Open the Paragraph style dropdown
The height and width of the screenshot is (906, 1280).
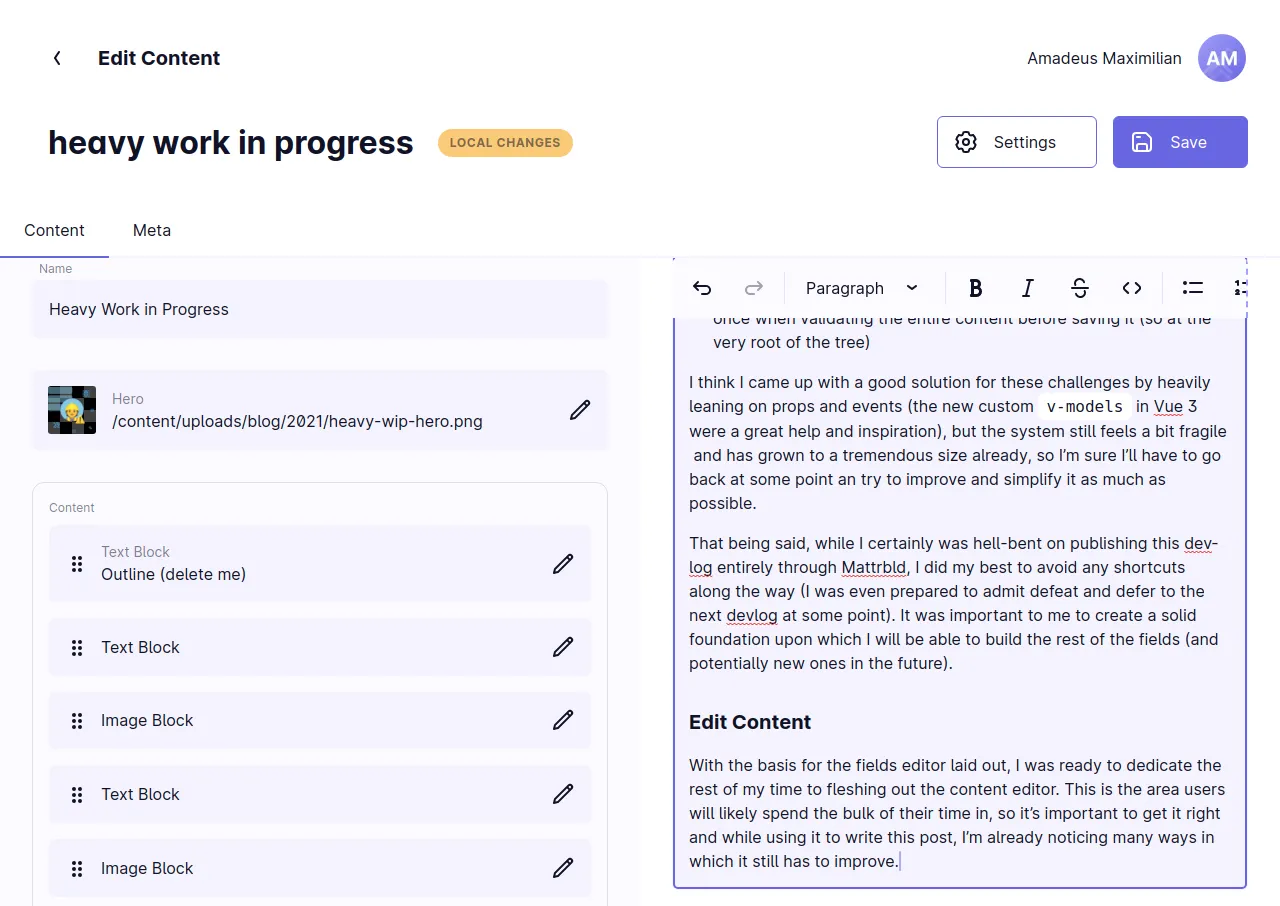[x=862, y=288]
